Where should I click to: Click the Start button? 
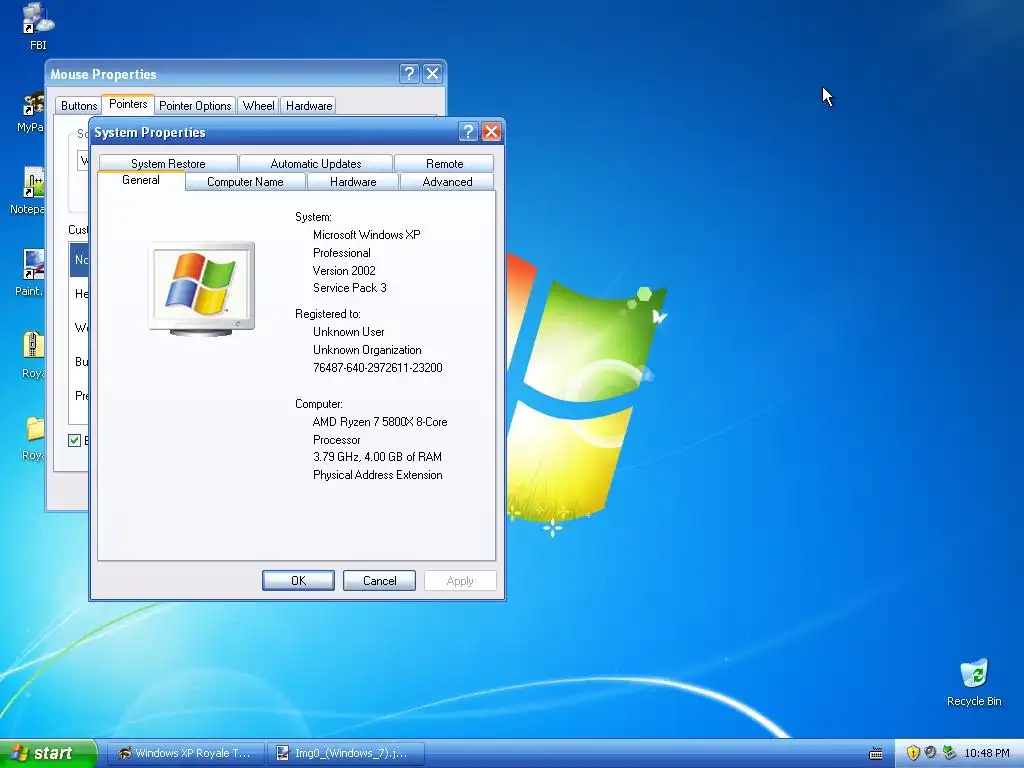48,753
